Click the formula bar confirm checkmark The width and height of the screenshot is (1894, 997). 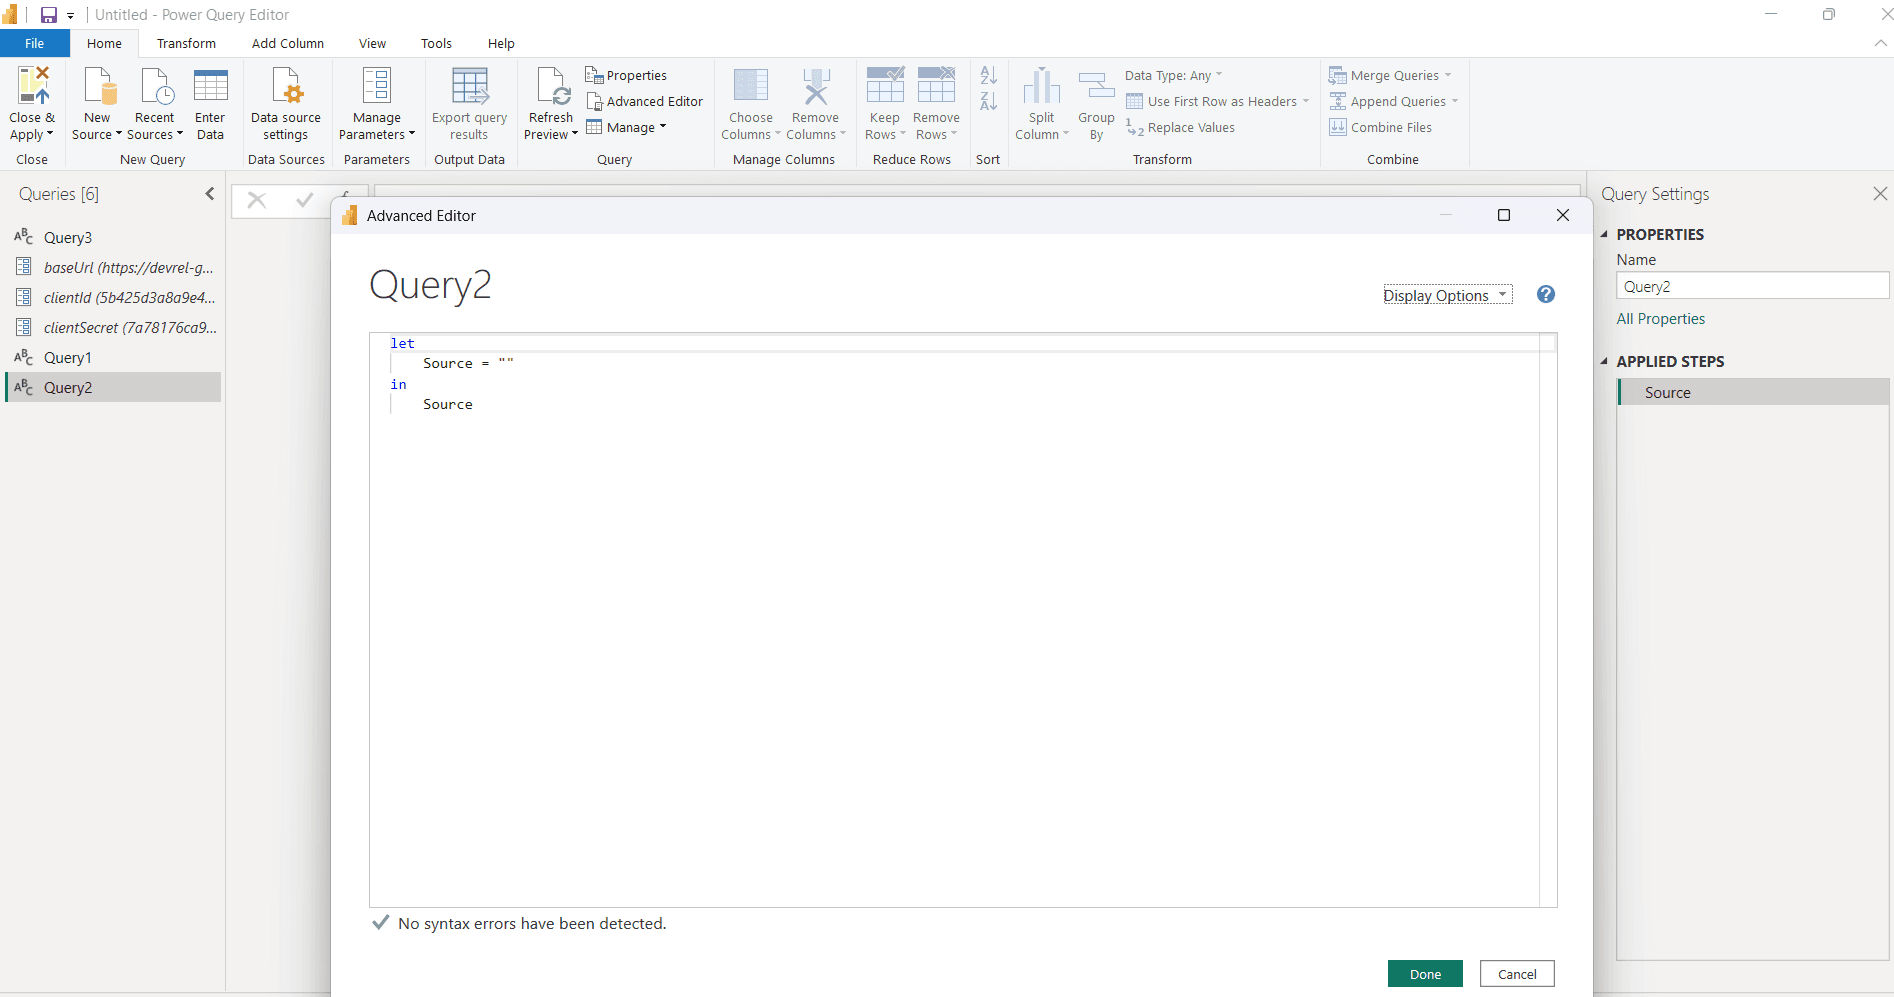tap(304, 200)
